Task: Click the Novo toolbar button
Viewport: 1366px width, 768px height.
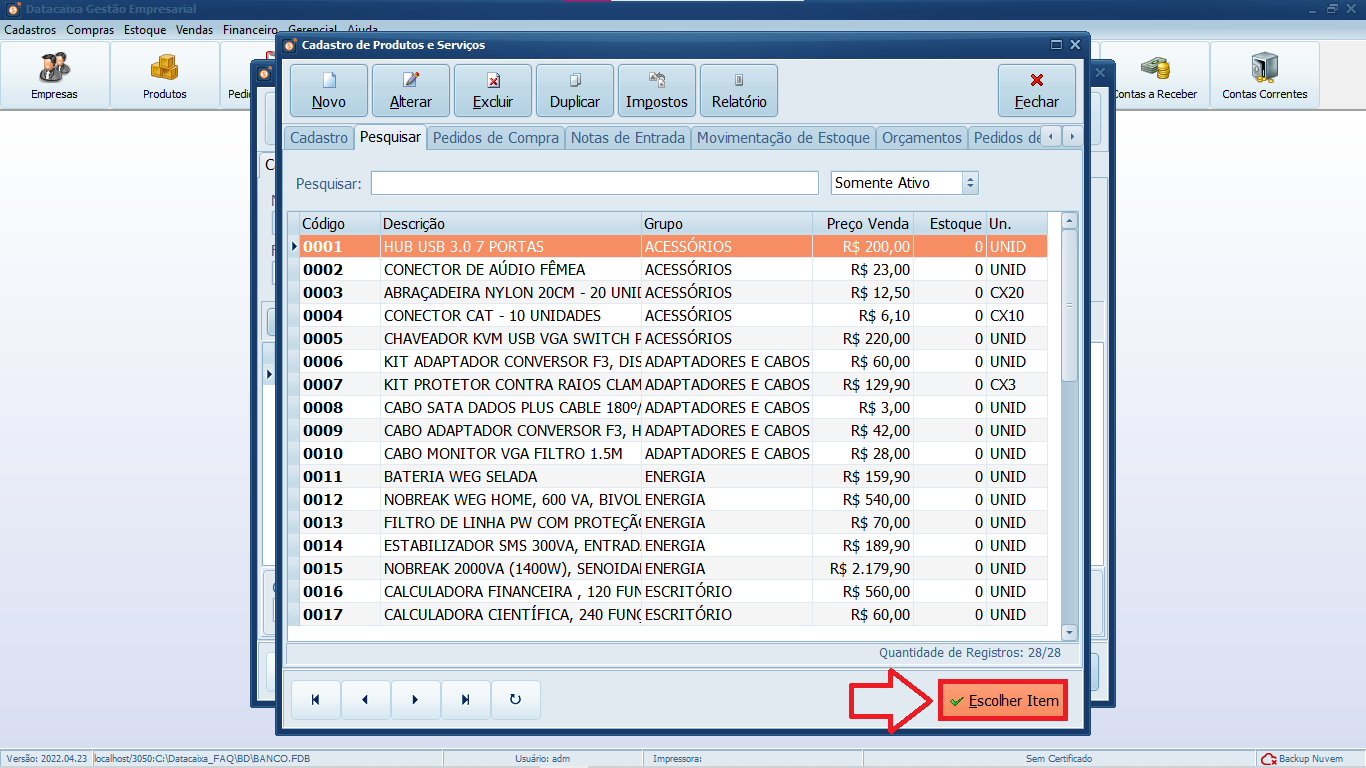Action: click(x=329, y=90)
